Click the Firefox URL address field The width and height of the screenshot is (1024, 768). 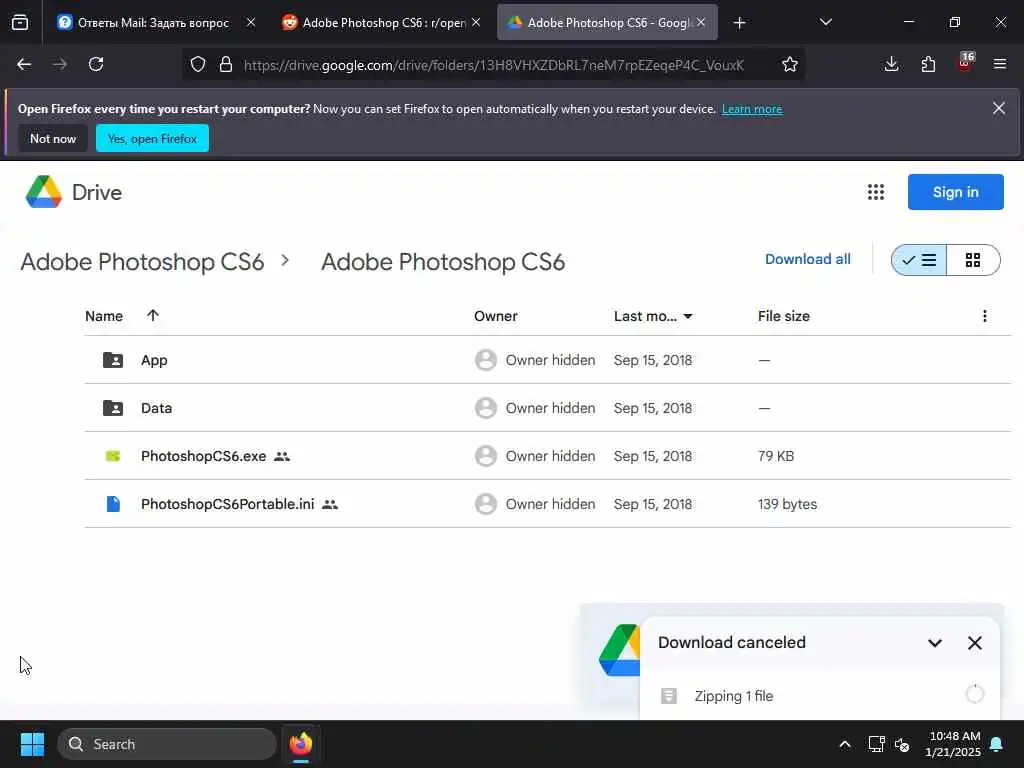point(493,65)
